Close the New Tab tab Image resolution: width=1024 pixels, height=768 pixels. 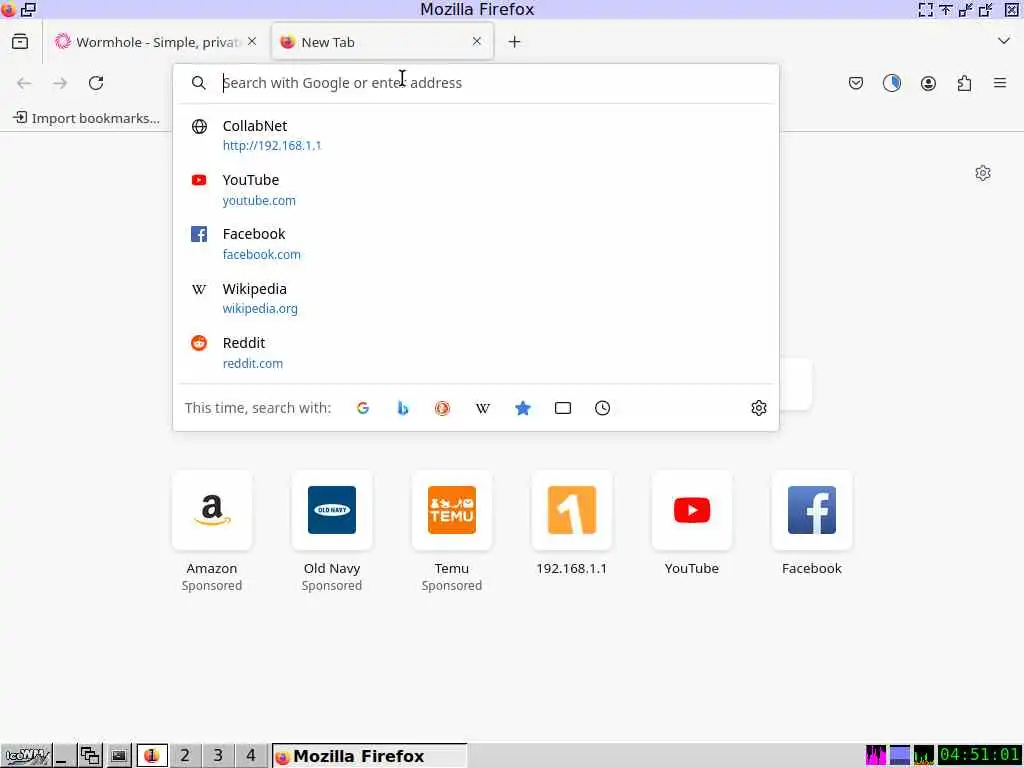point(477,41)
